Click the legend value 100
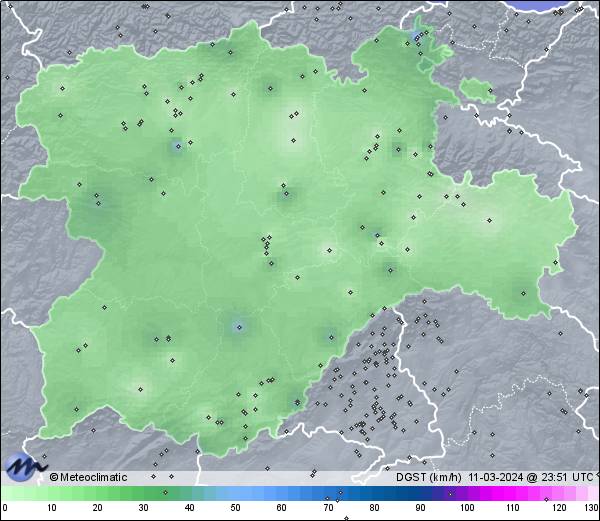 pyautogui.click(x=467, y=508)
